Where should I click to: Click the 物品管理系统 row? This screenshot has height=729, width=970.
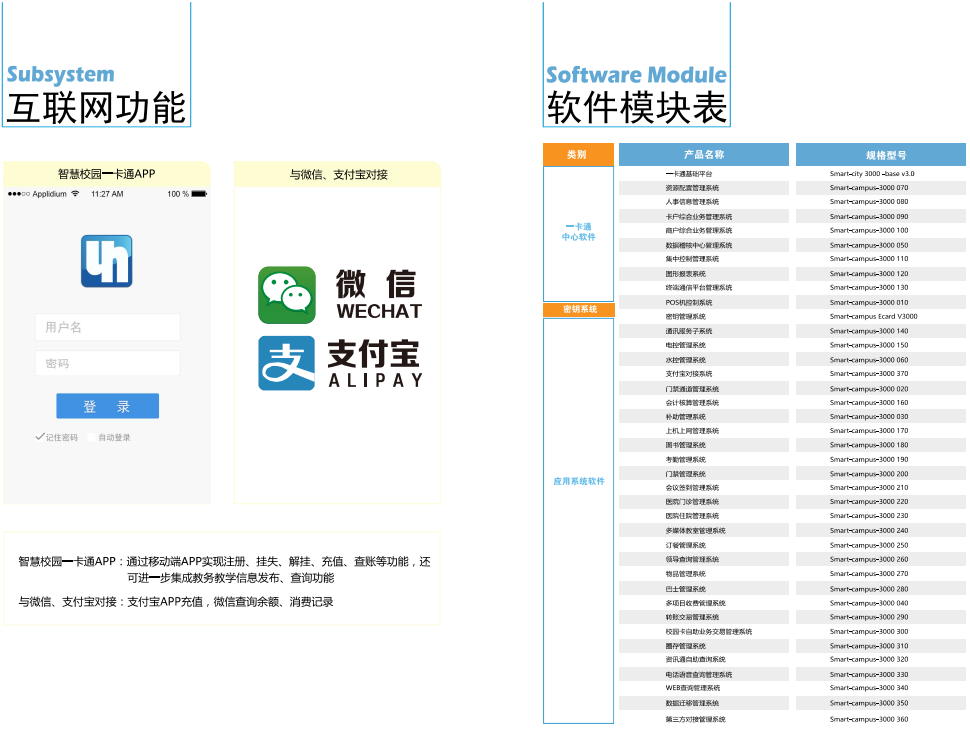click(704, 574)
